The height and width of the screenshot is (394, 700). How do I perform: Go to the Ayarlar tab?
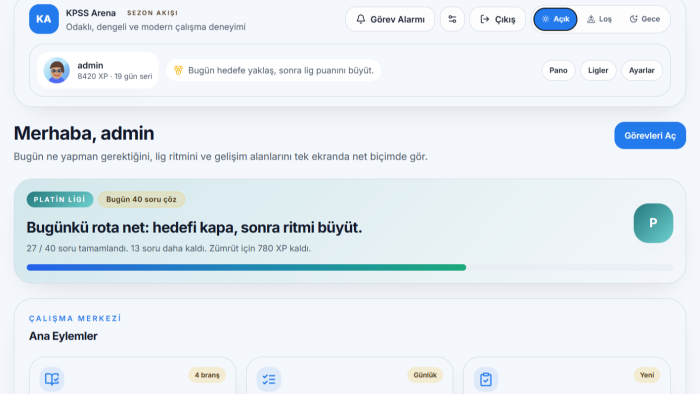(642, 71)
